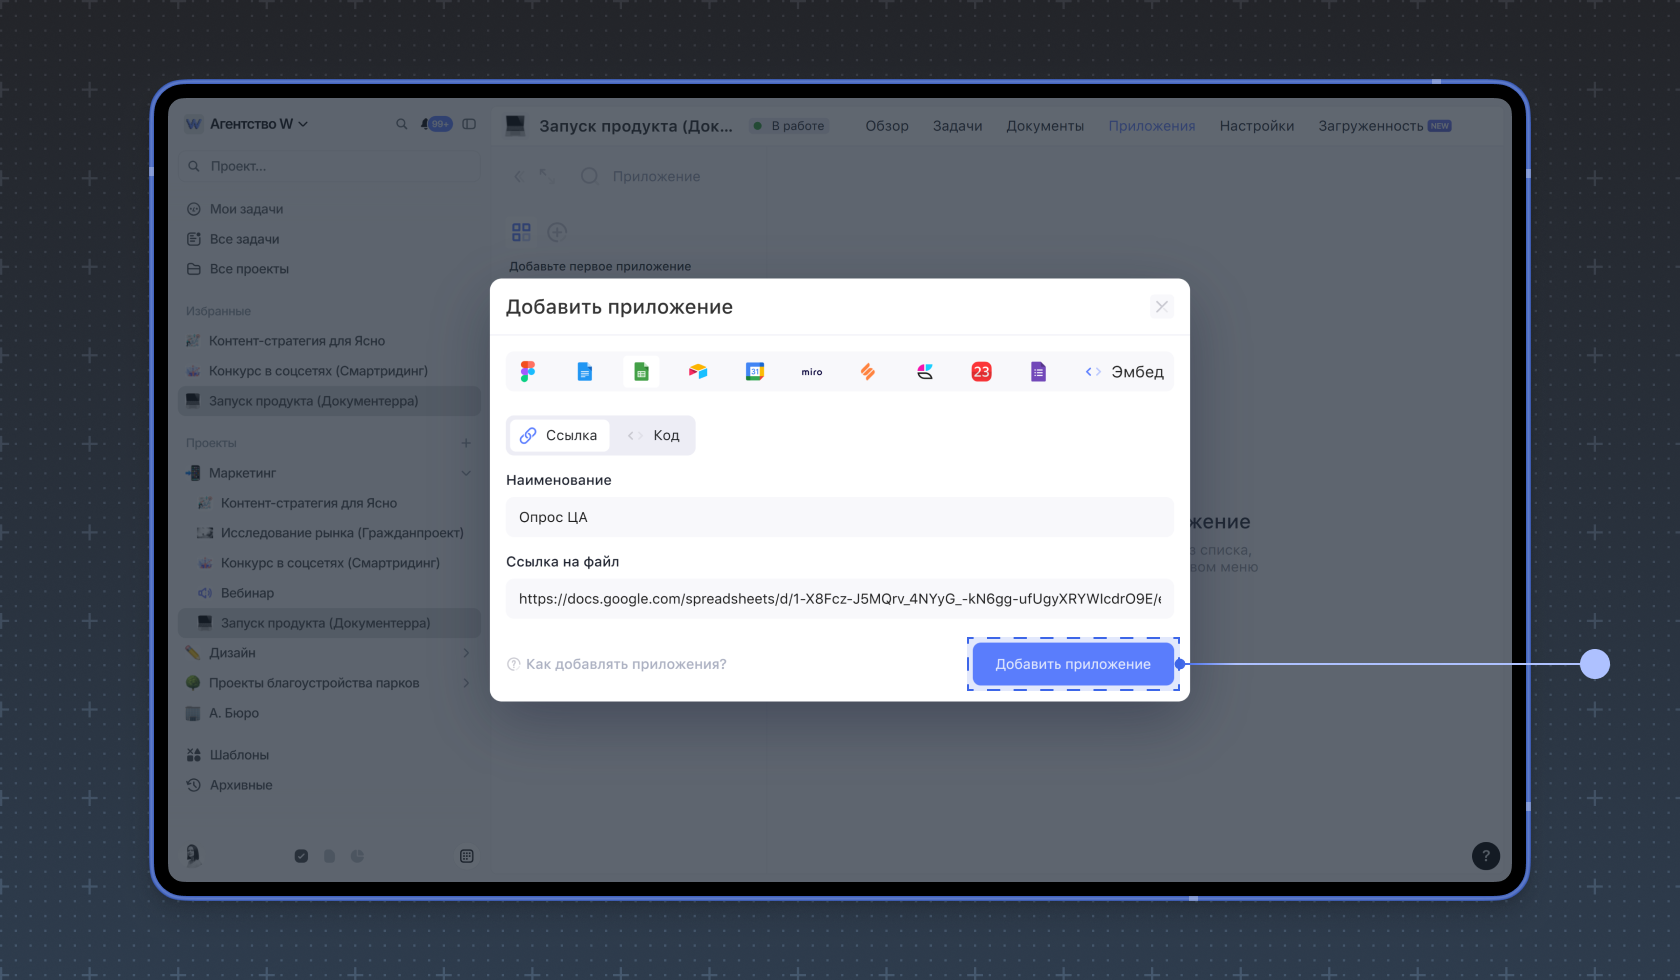The height and width of the screenshot is (980, 1680).
Task: Choose the Miro app icon
Action: [x=812, y=372]
